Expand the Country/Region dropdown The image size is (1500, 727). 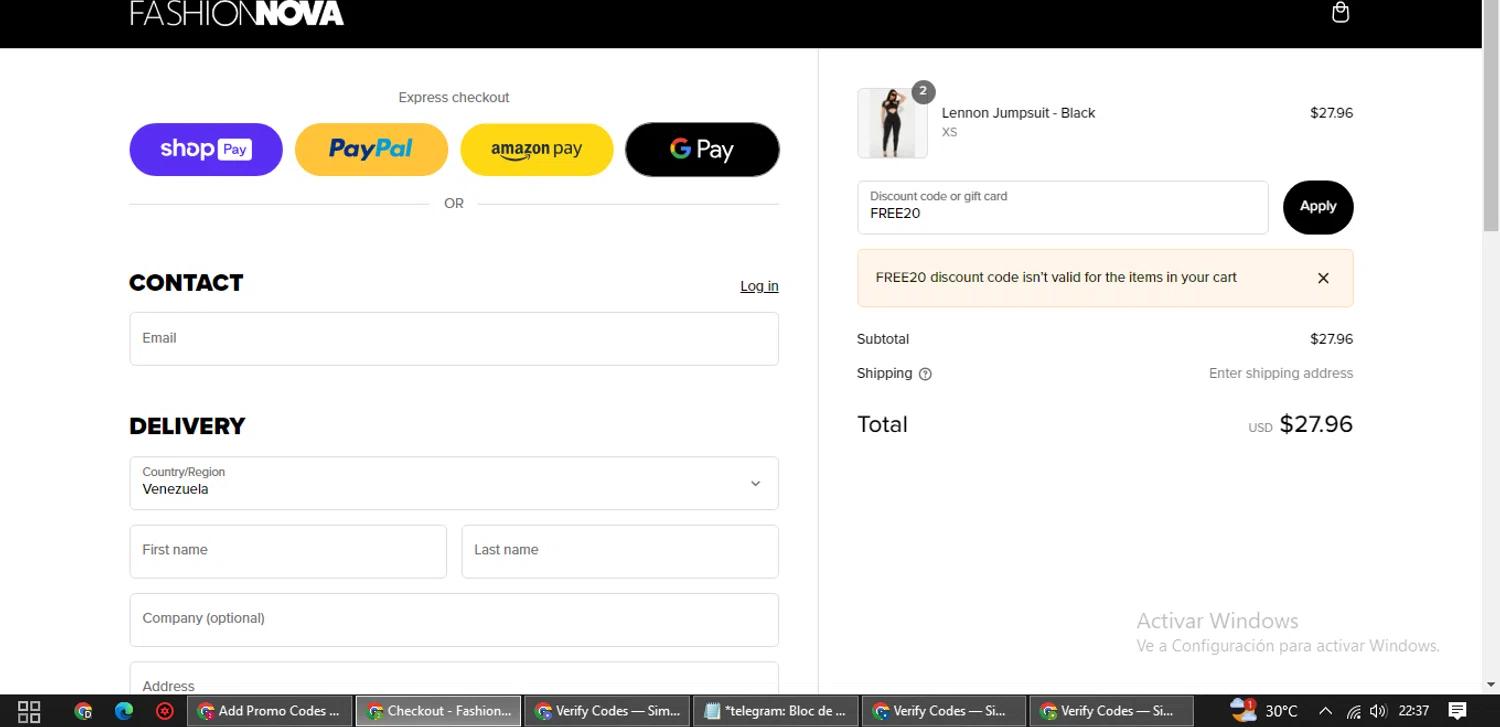(454, 484)
